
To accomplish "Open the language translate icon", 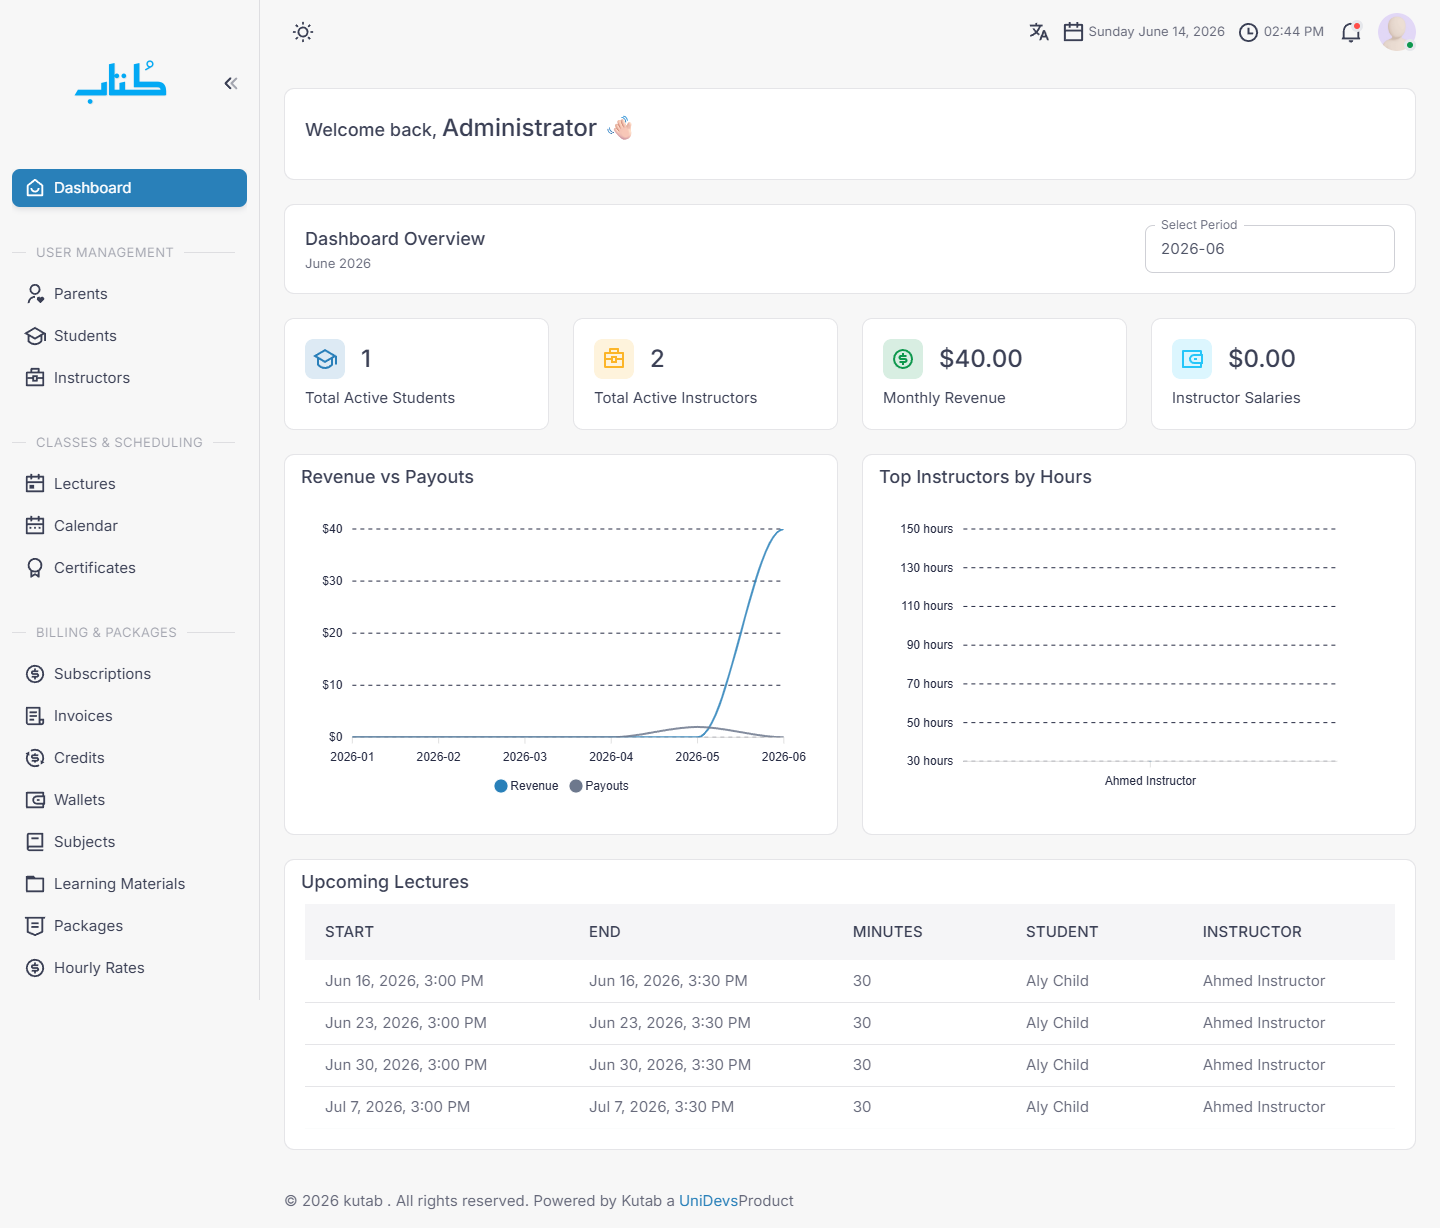I will point(1039,32).
